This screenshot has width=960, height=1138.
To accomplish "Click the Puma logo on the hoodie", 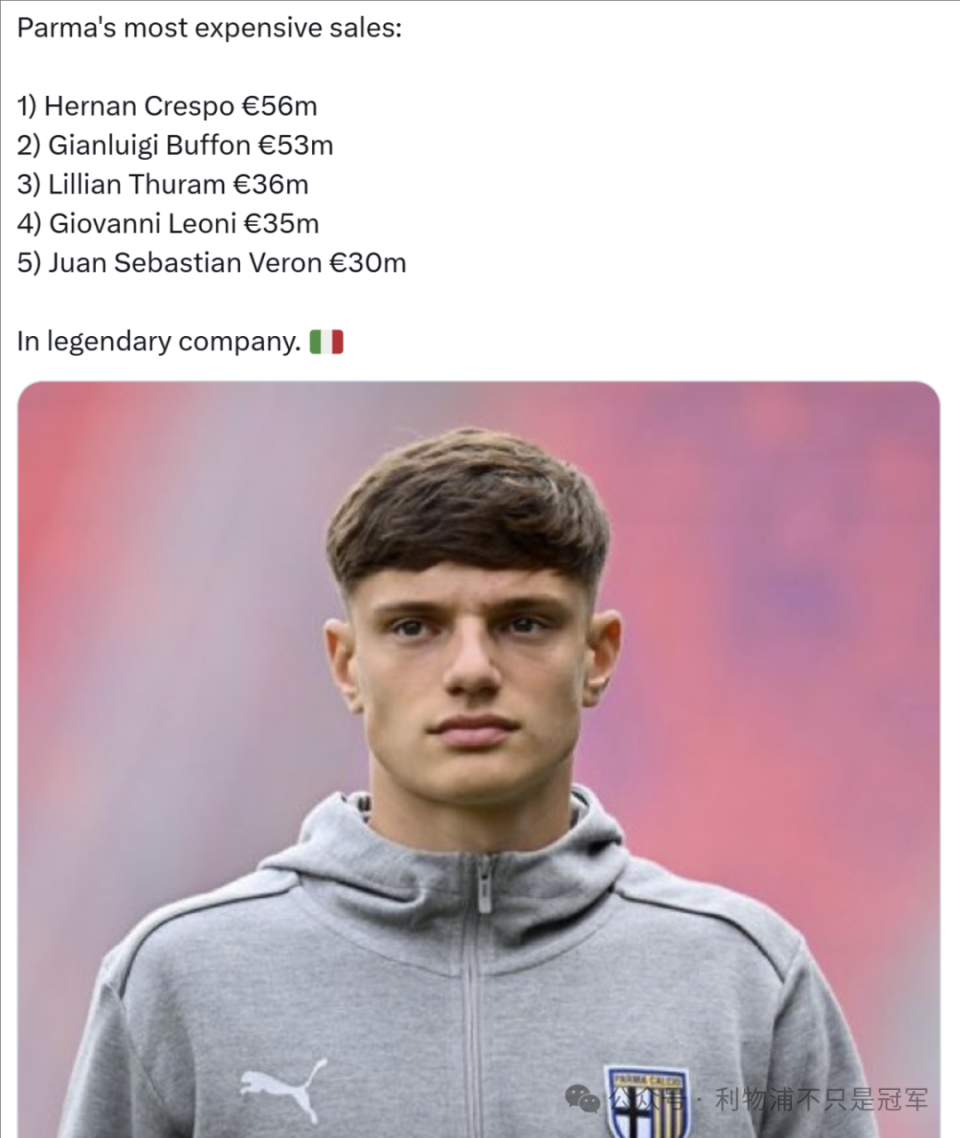I will click(284, 1088).
